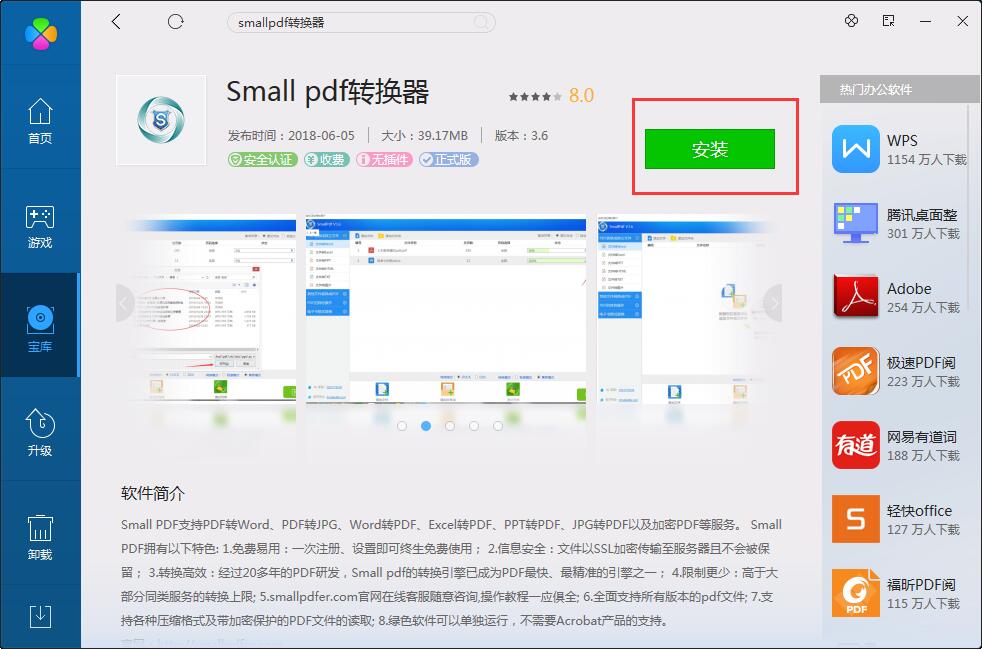Click the 网易有道词 name in popular list
Viewport: 982px width, 649px height.
coord(922,437)
